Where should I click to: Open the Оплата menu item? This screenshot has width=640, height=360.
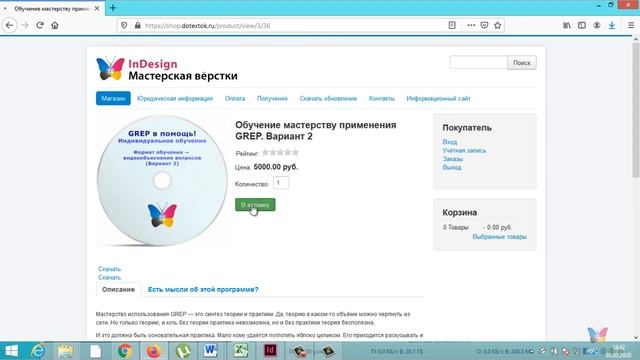pos(235,98)
